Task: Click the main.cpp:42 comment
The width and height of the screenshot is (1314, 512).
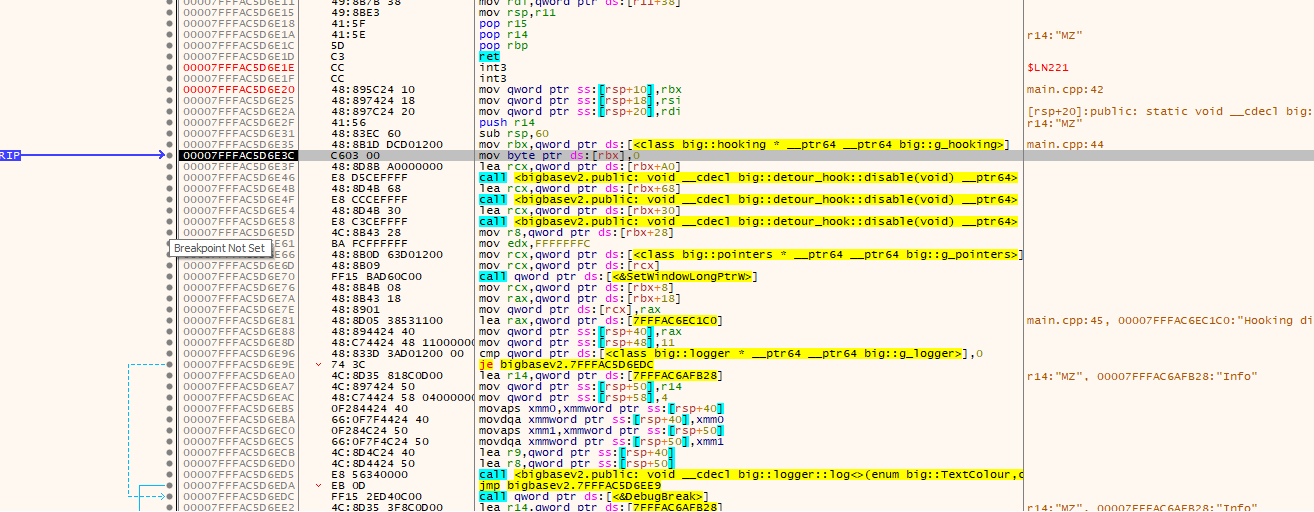Action: (1065, 90)
